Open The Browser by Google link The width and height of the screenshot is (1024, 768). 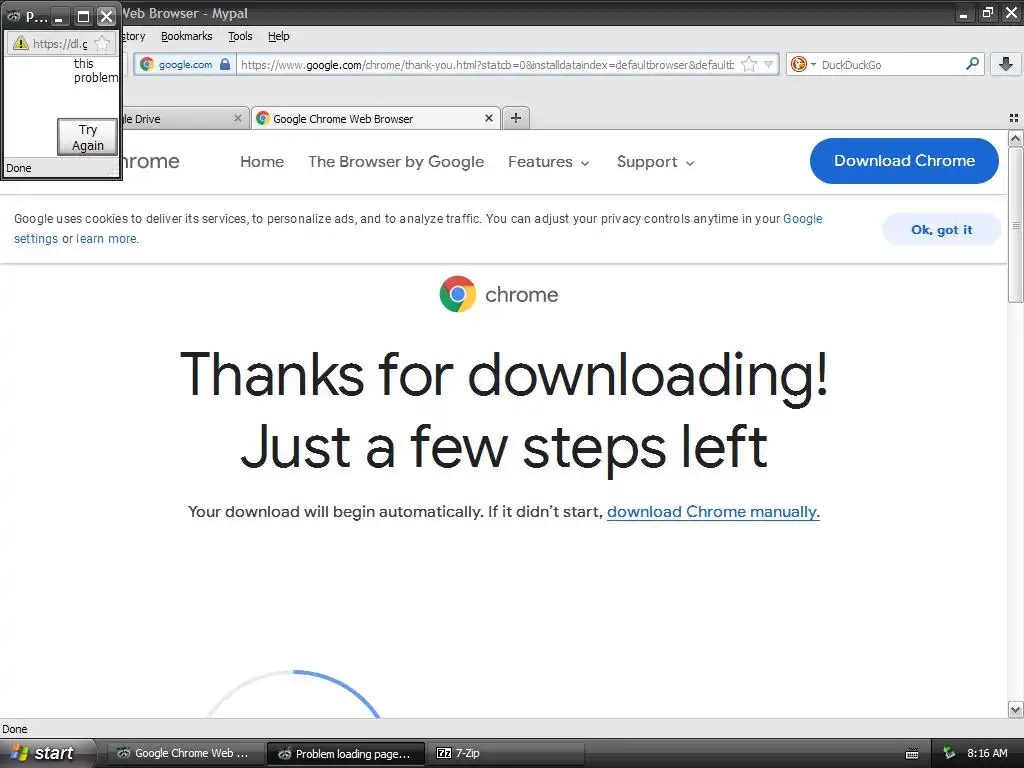tap(396, 161)
